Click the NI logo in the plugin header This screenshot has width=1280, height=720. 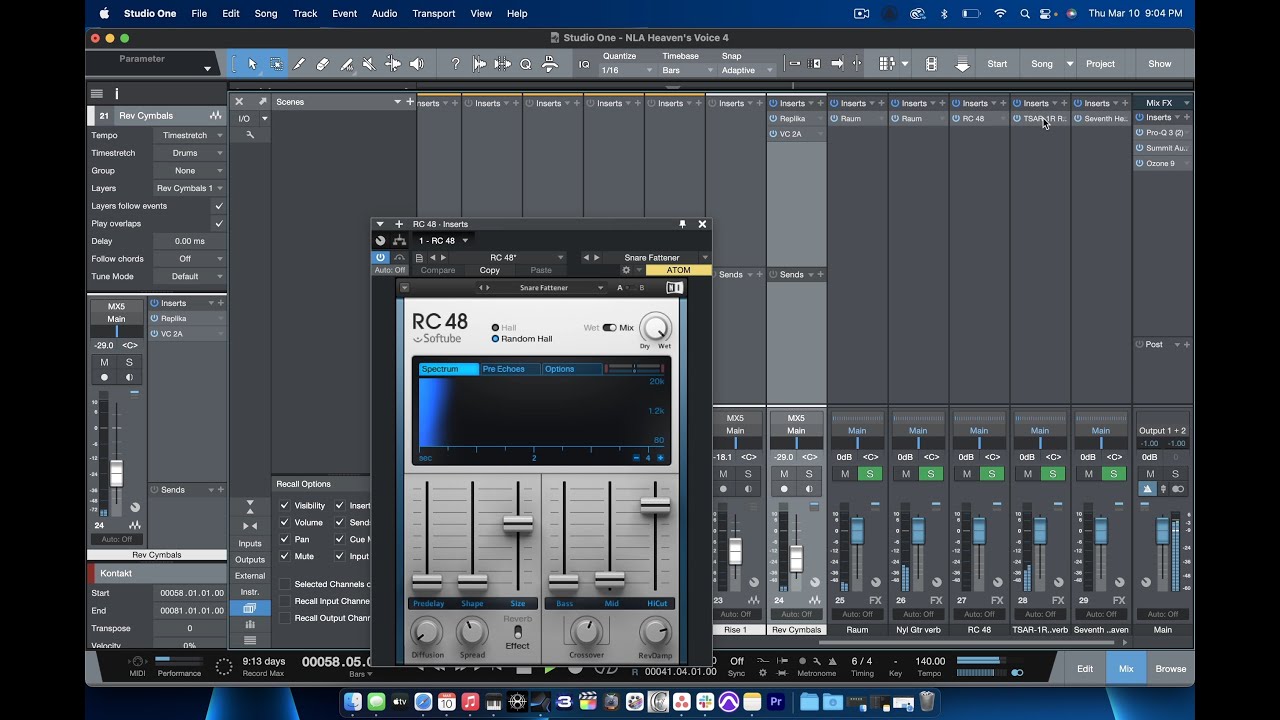click(x=675, y=288)
